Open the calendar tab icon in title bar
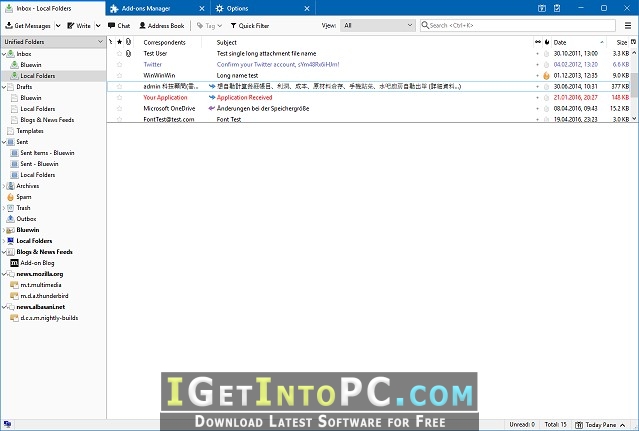The image size is (639, 431). point(542,8)
